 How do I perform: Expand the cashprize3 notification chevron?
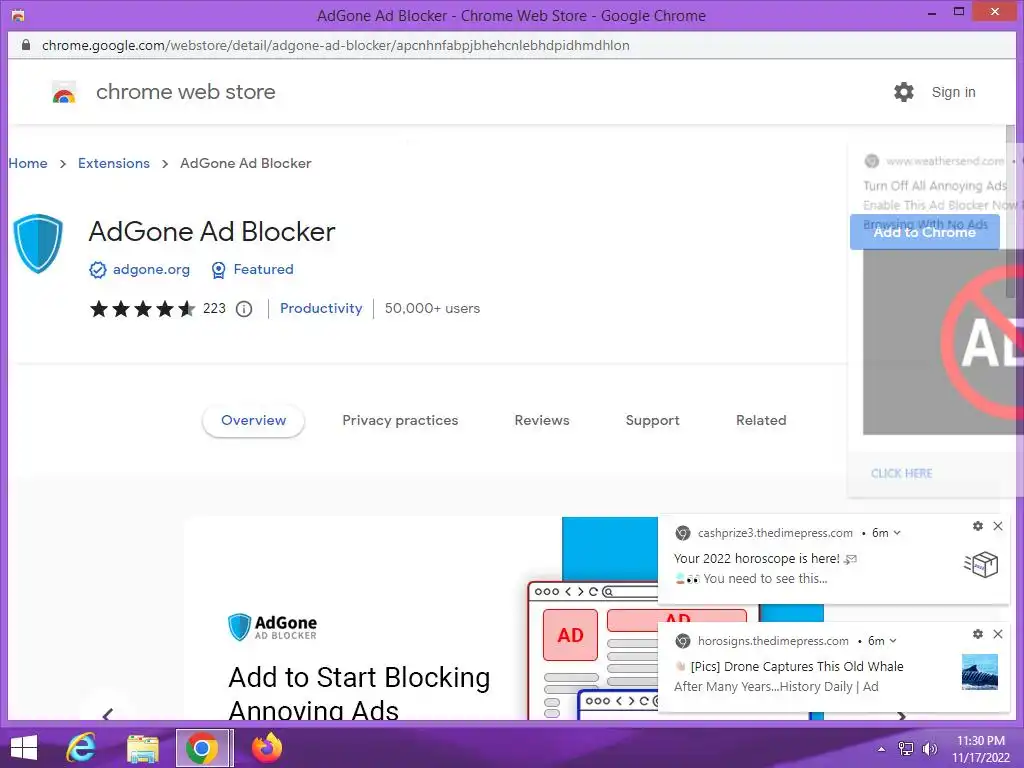(x=897, y=533)
